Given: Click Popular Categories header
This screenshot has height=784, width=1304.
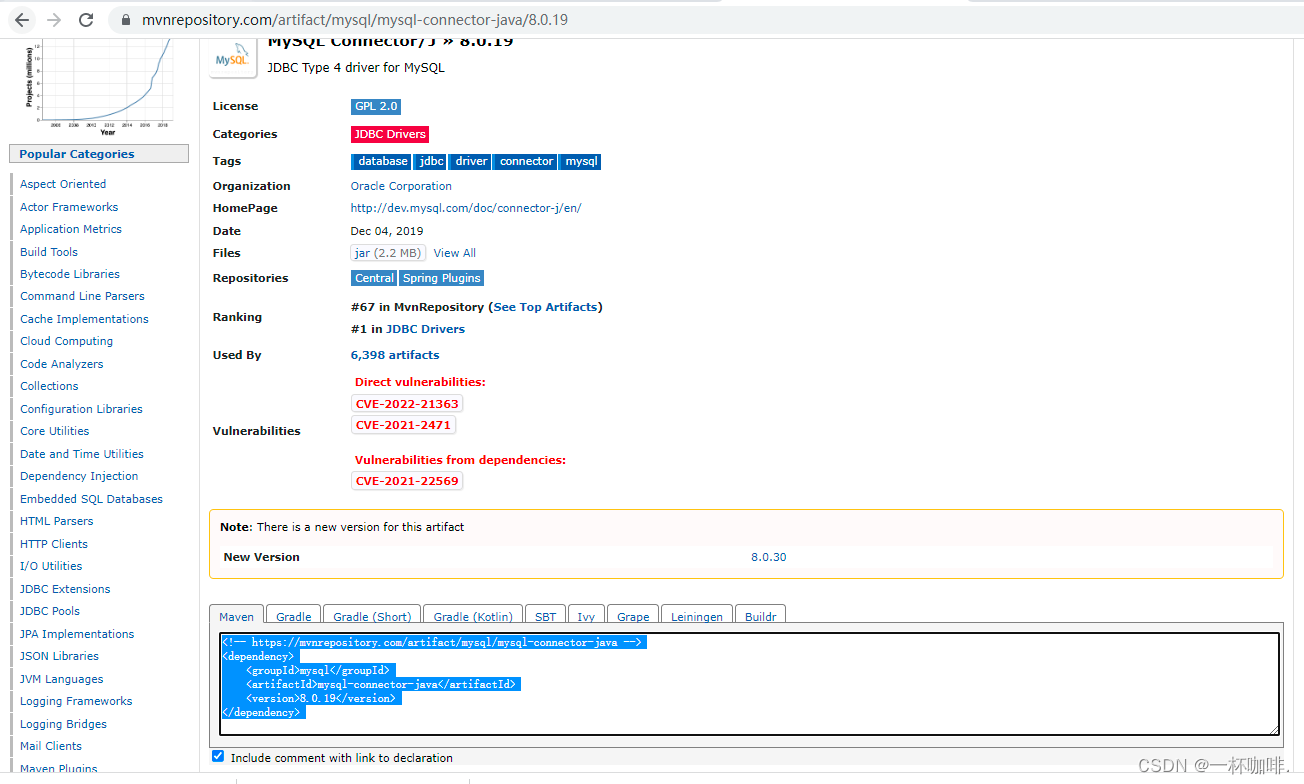Looking at the screenshot, I should 98,154.
